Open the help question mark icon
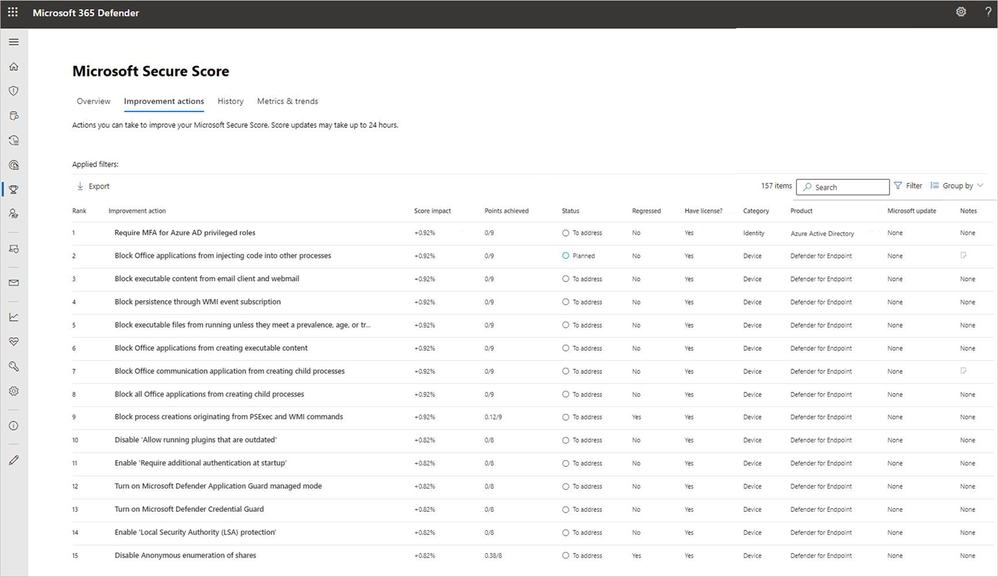The height and width of the screenshot is (577, 998). coord(988,11)
